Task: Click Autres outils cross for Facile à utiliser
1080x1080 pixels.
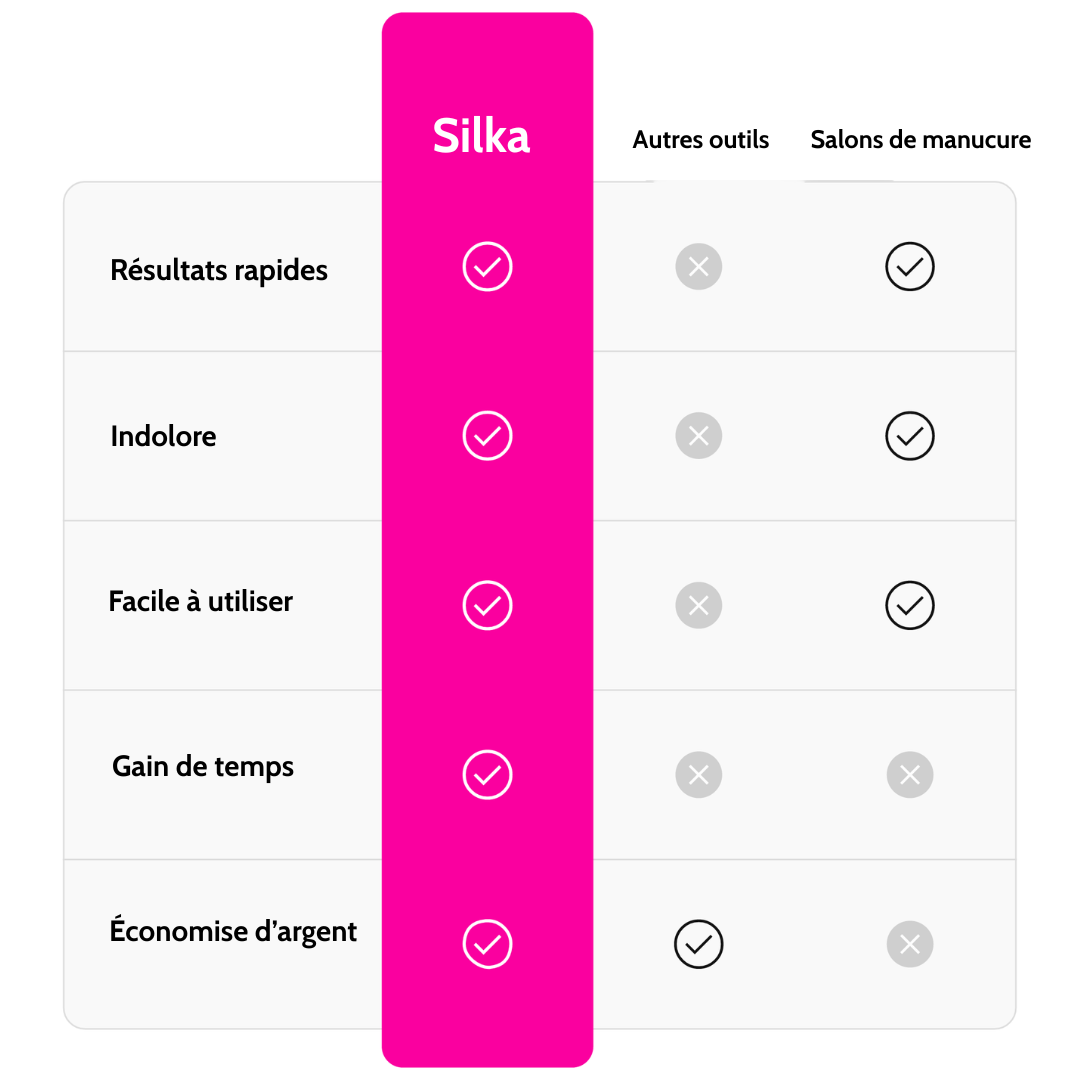Action: (x=698, y=605)
